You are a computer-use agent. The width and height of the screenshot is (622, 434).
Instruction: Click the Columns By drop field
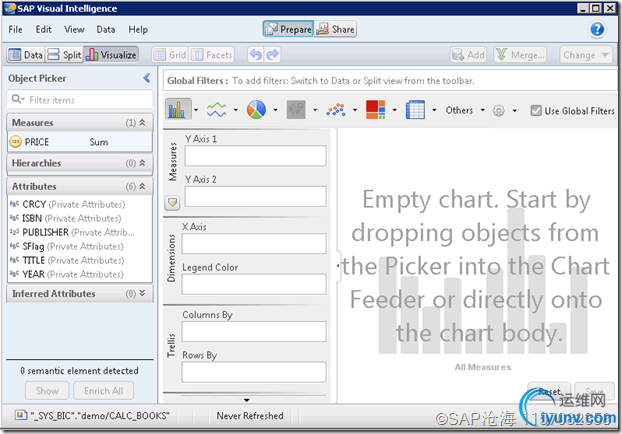point(254,332)
